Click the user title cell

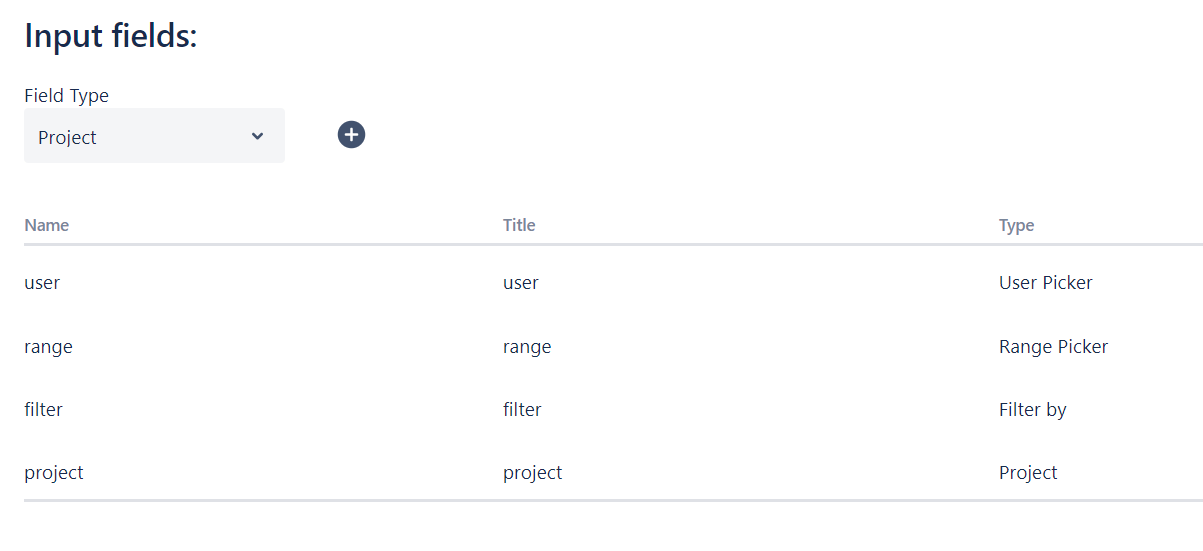[521, 283]
